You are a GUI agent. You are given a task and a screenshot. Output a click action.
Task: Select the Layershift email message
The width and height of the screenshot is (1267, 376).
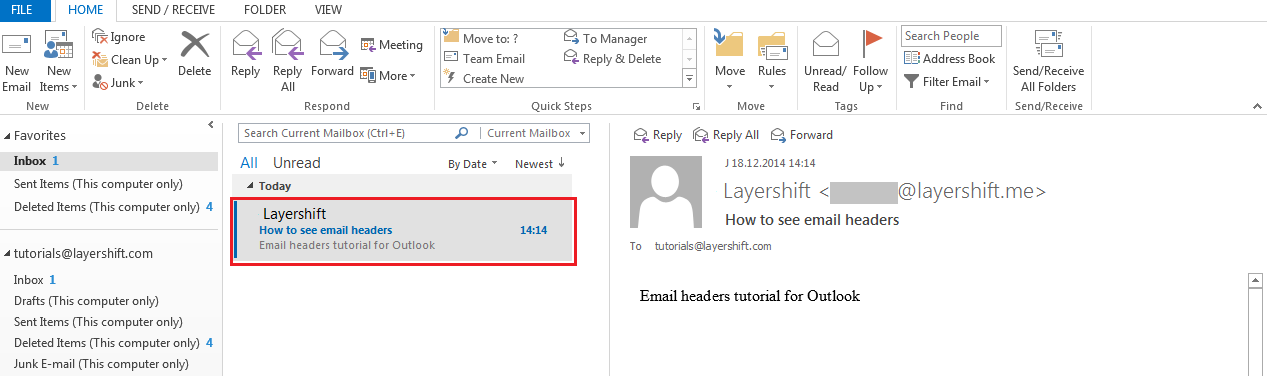pyautogui.click(x=403, y=230)
